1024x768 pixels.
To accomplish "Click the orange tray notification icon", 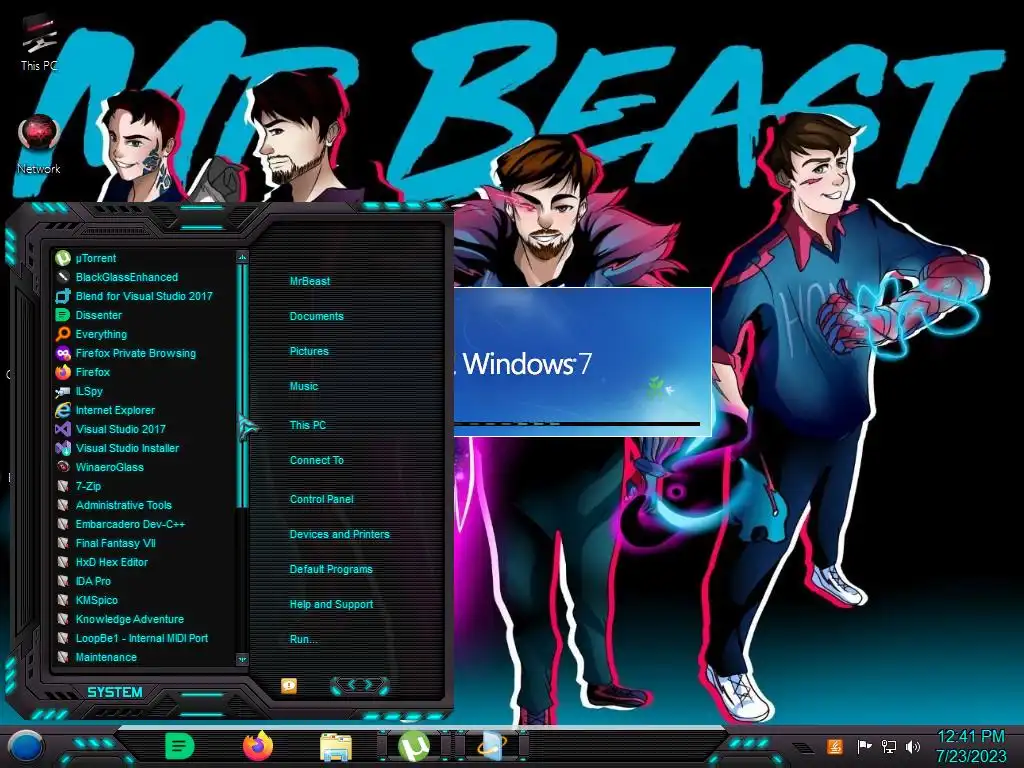I will 835,746.
